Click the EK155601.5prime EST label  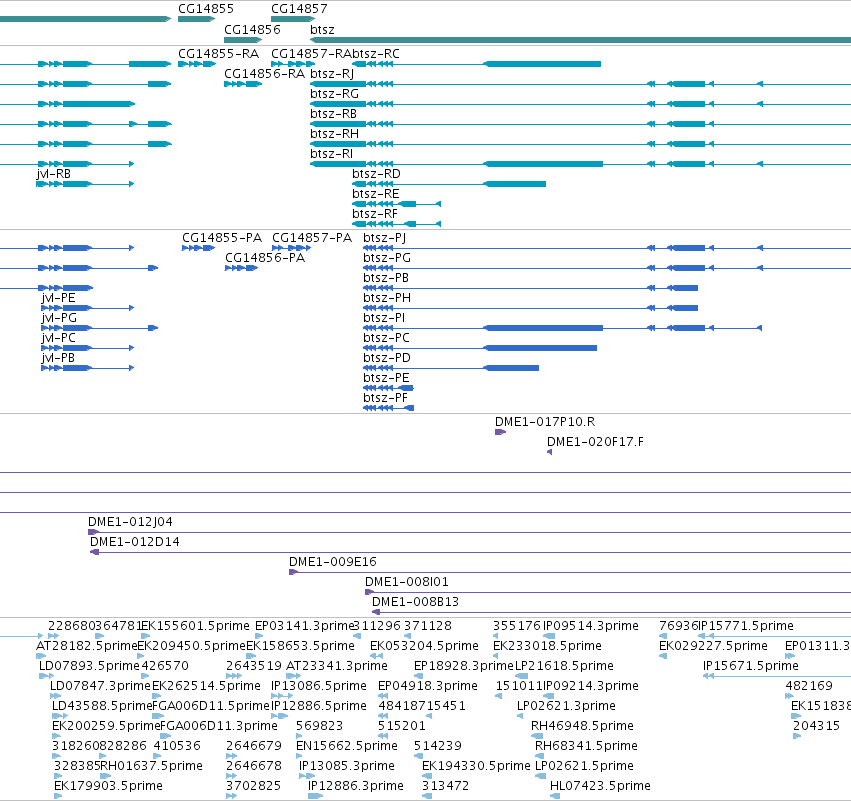[195, 626]
